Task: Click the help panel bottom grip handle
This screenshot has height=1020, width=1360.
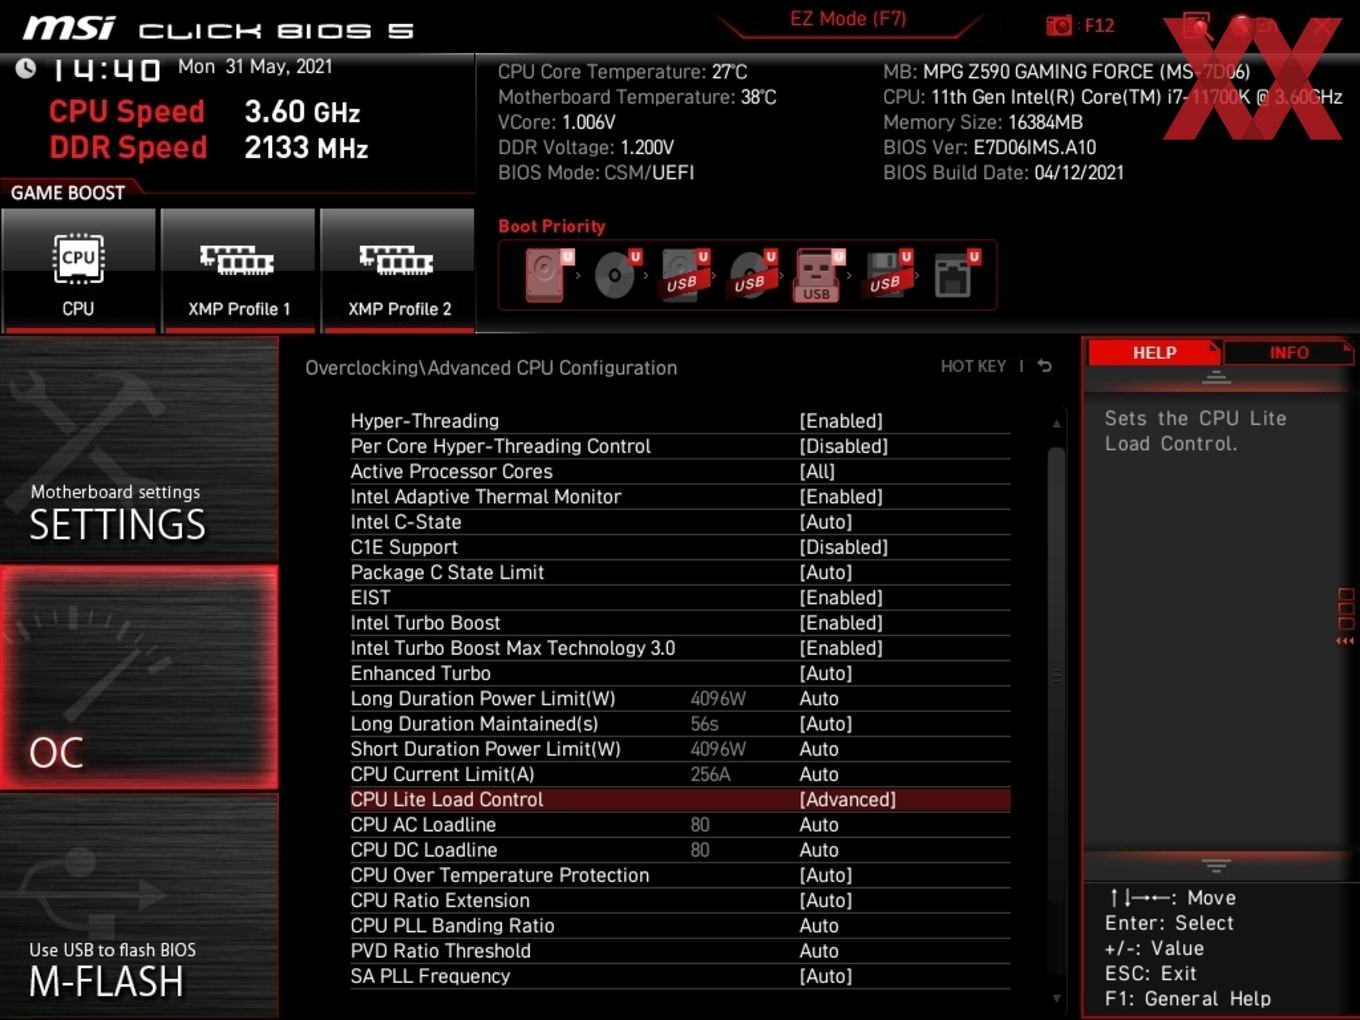Action: pos(1216,865)
